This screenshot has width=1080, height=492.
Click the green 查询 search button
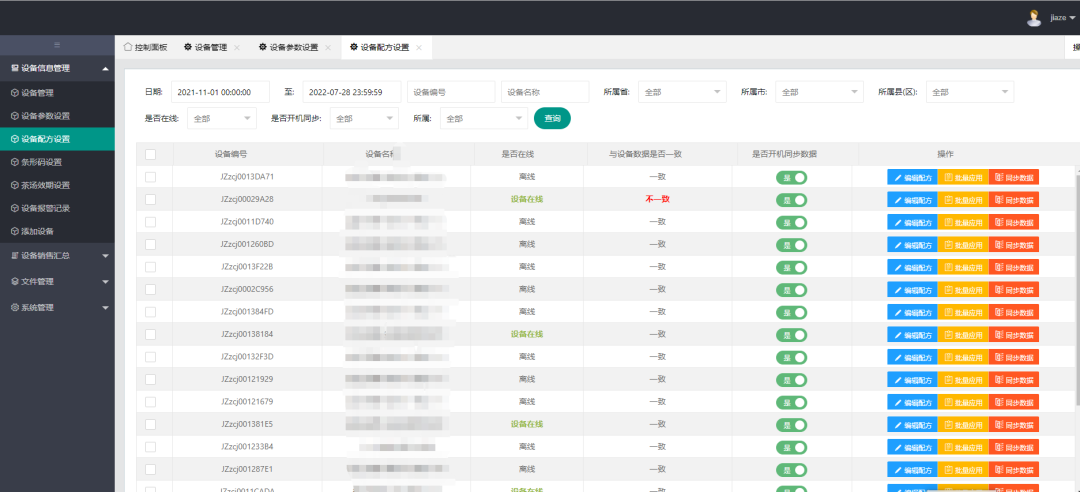552,118
